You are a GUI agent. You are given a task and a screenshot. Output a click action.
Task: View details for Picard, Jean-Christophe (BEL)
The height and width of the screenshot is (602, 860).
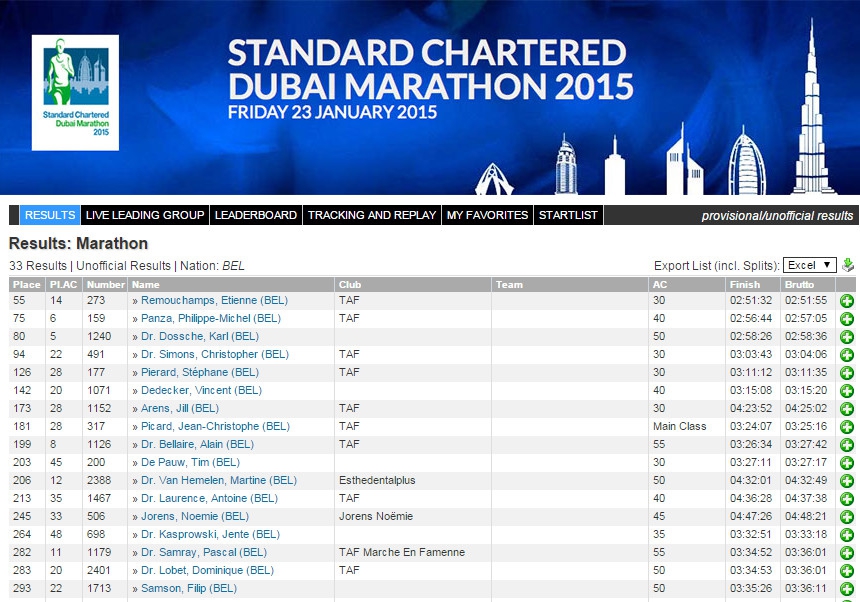click(x=216, y=427)
